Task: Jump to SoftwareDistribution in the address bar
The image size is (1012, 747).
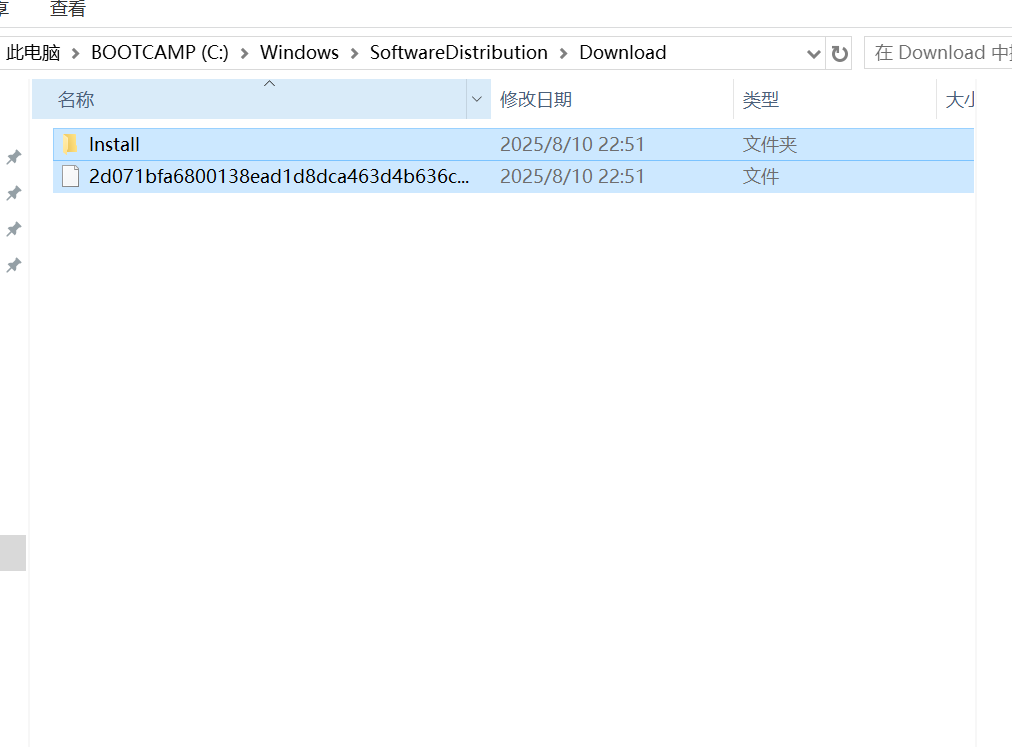Action: tap(458, 52)
